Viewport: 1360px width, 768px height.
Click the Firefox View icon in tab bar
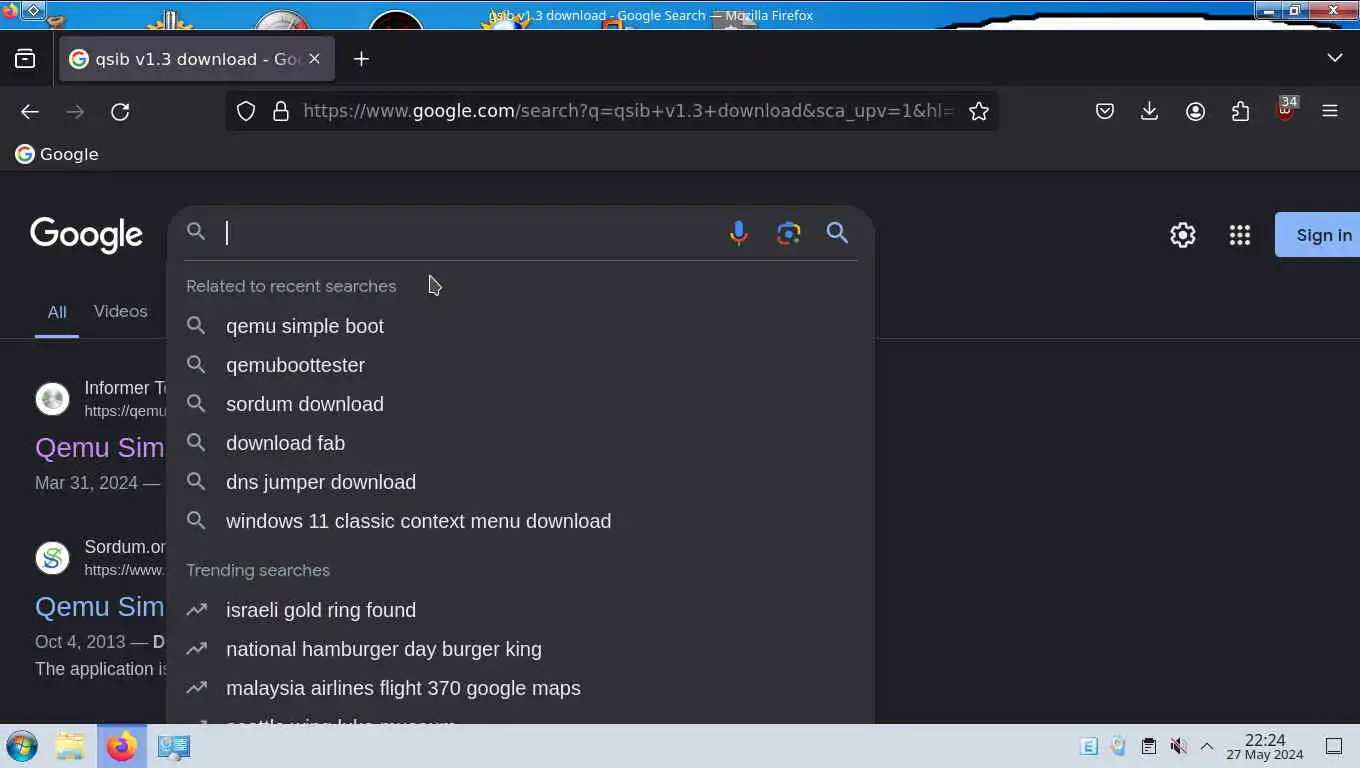pos(25,59)
